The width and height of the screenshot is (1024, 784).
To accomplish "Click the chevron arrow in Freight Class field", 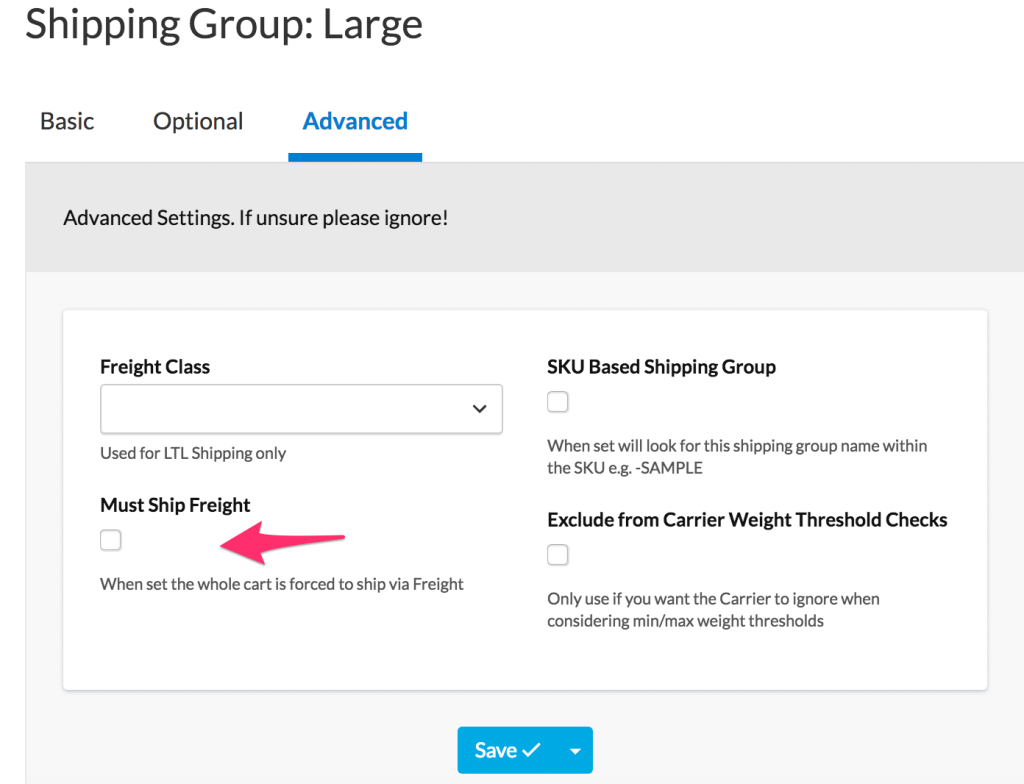I will [x=479, y=408].
